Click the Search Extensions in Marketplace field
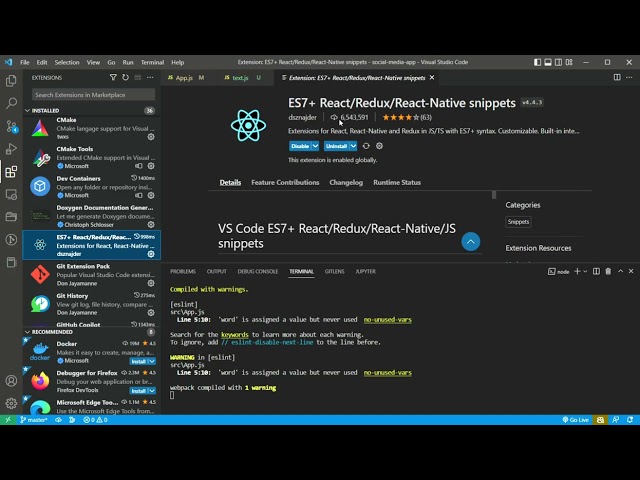 click(93, 95)
